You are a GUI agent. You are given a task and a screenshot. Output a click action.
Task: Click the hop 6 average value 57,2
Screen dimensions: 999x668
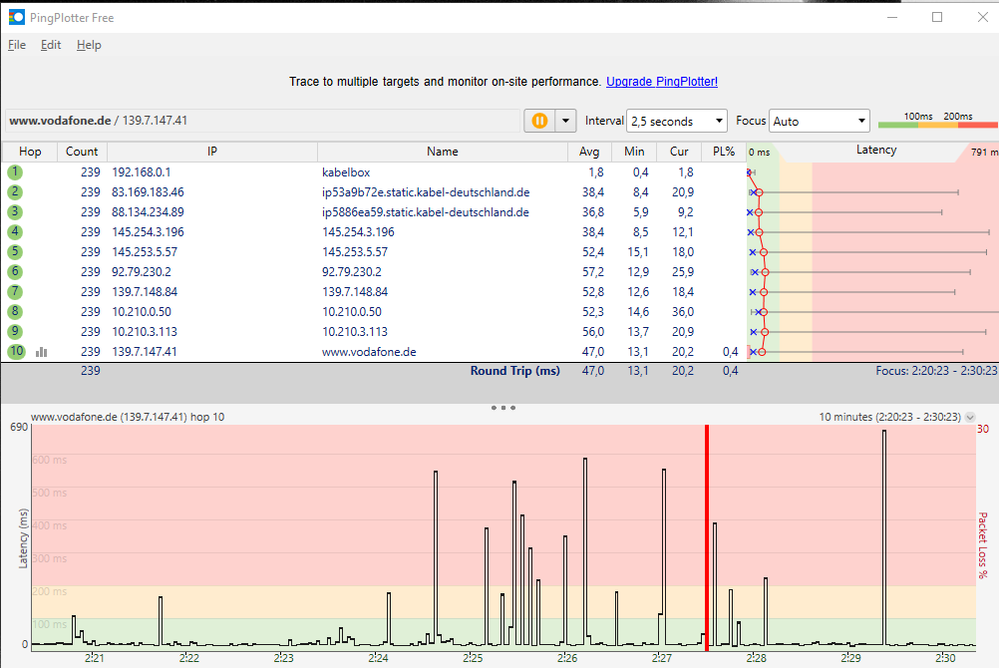[x=593, y=272]
